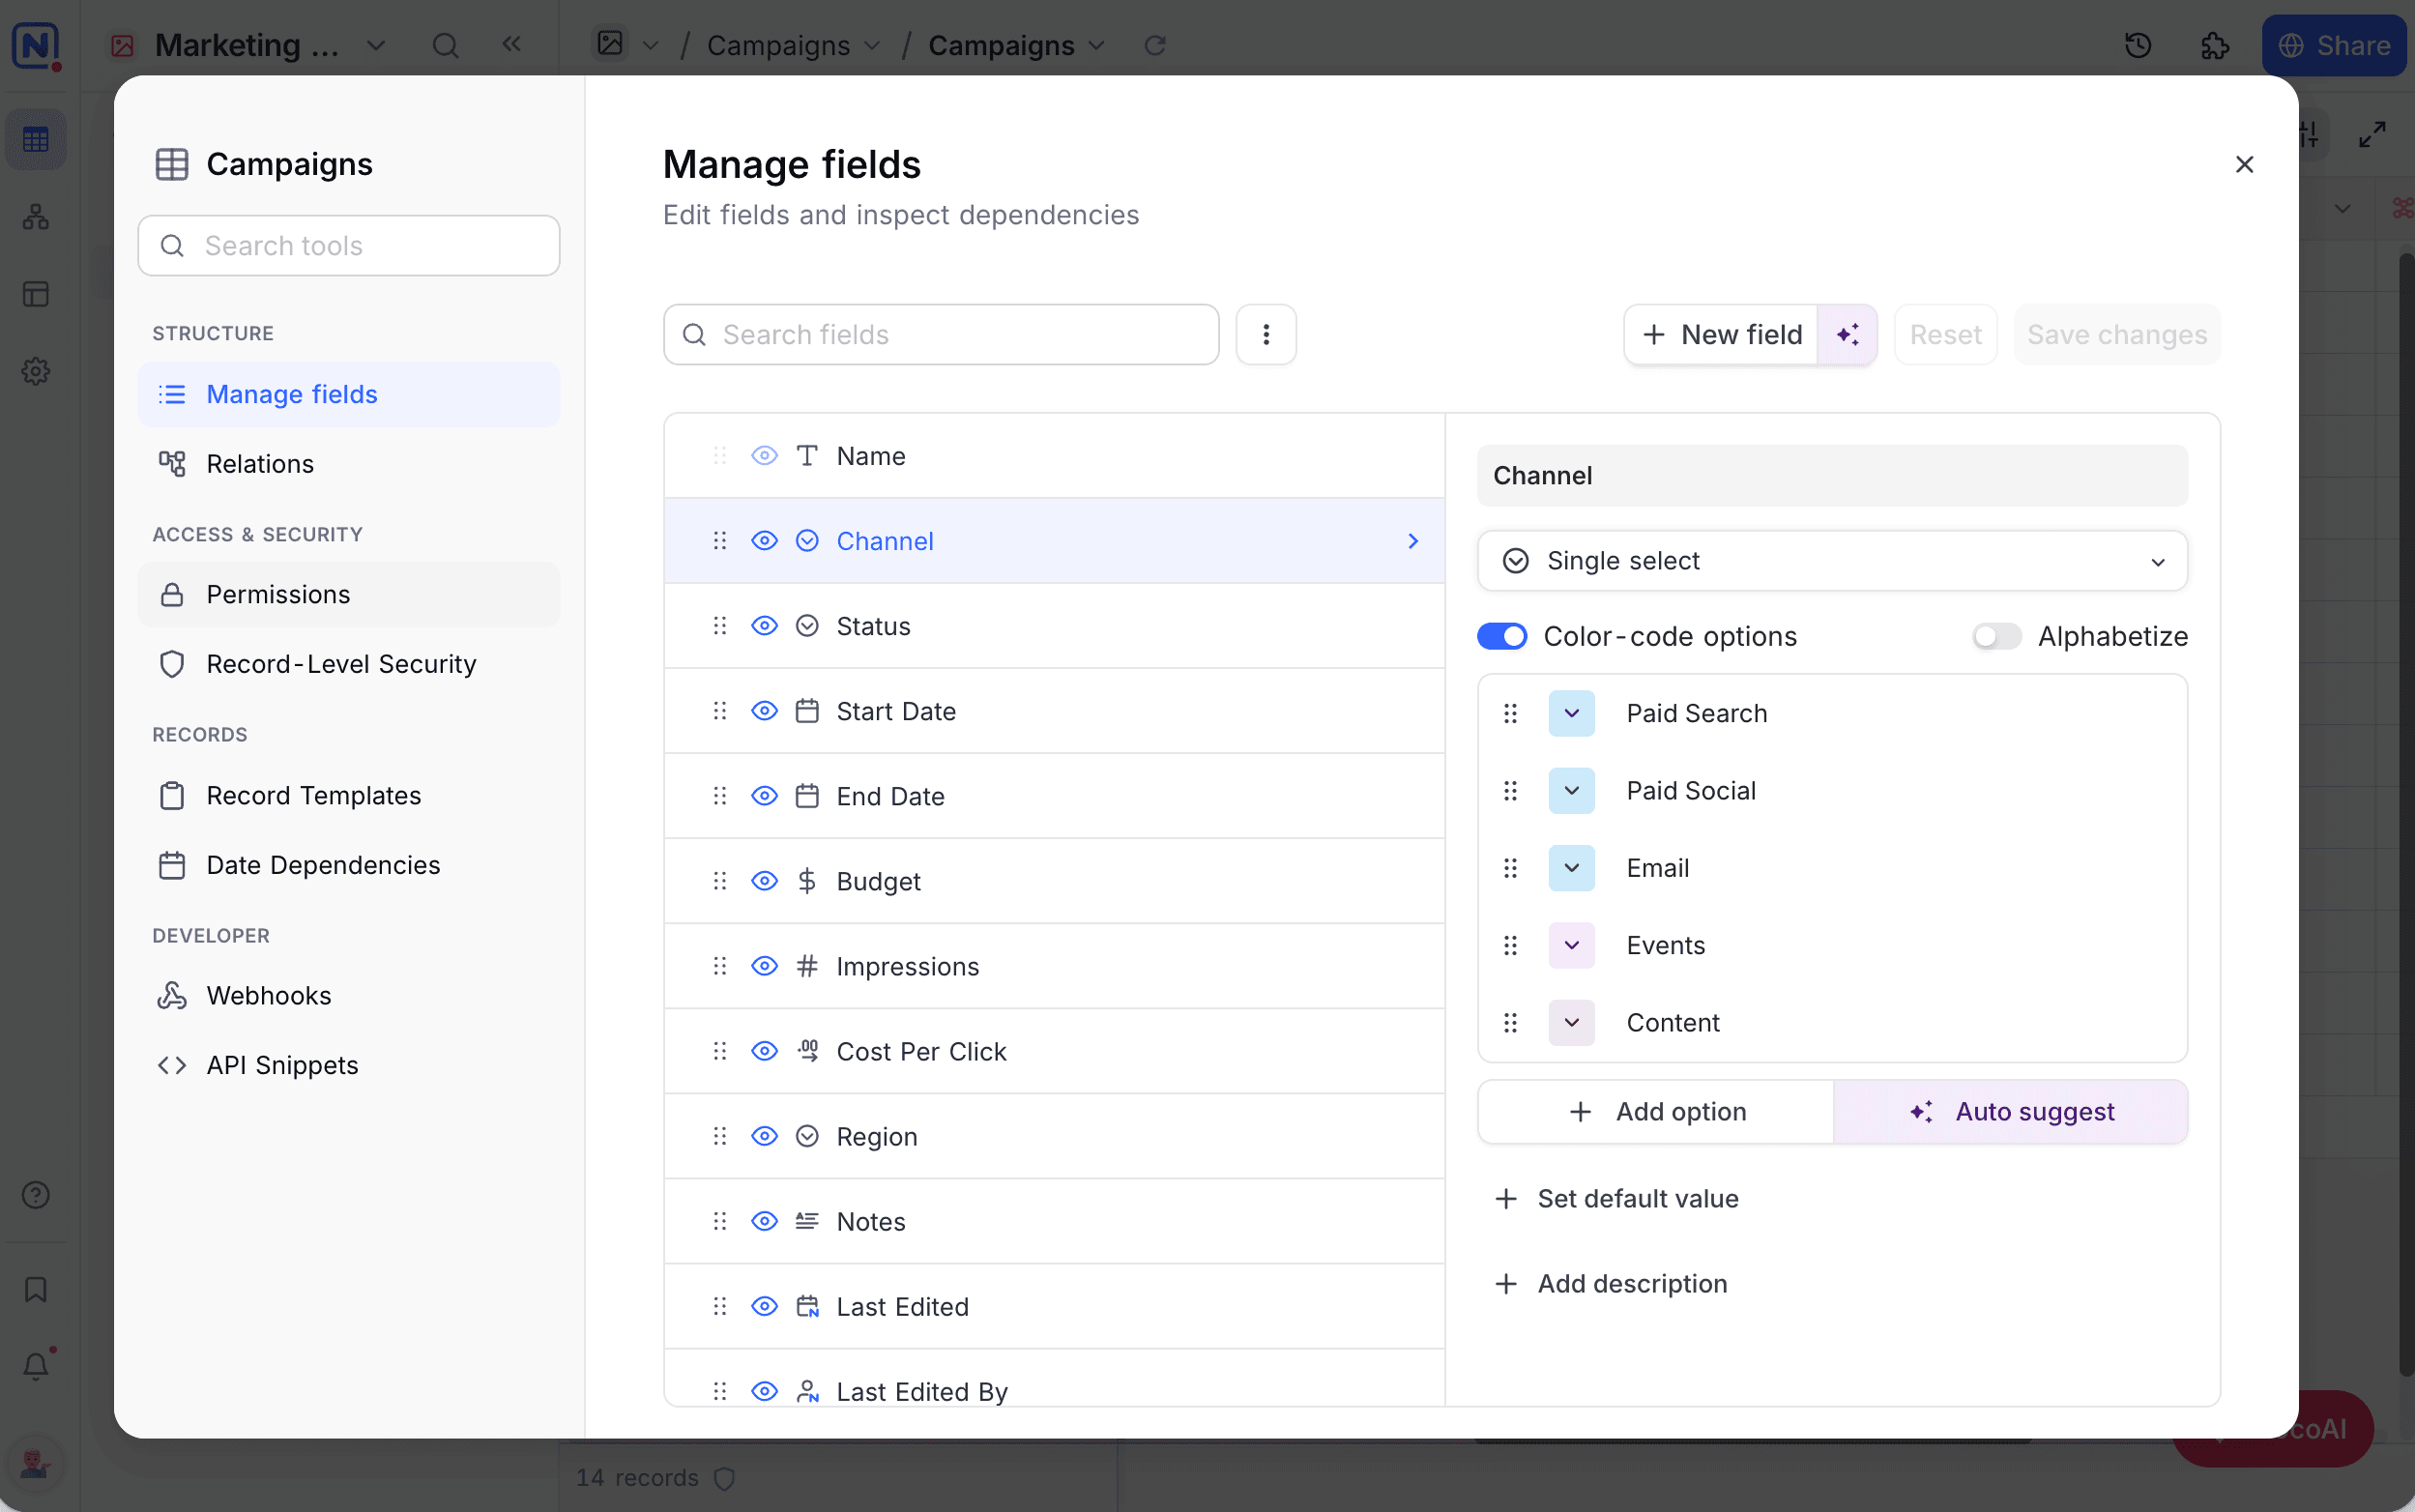Expand the Channel field row chevron

1413,541
